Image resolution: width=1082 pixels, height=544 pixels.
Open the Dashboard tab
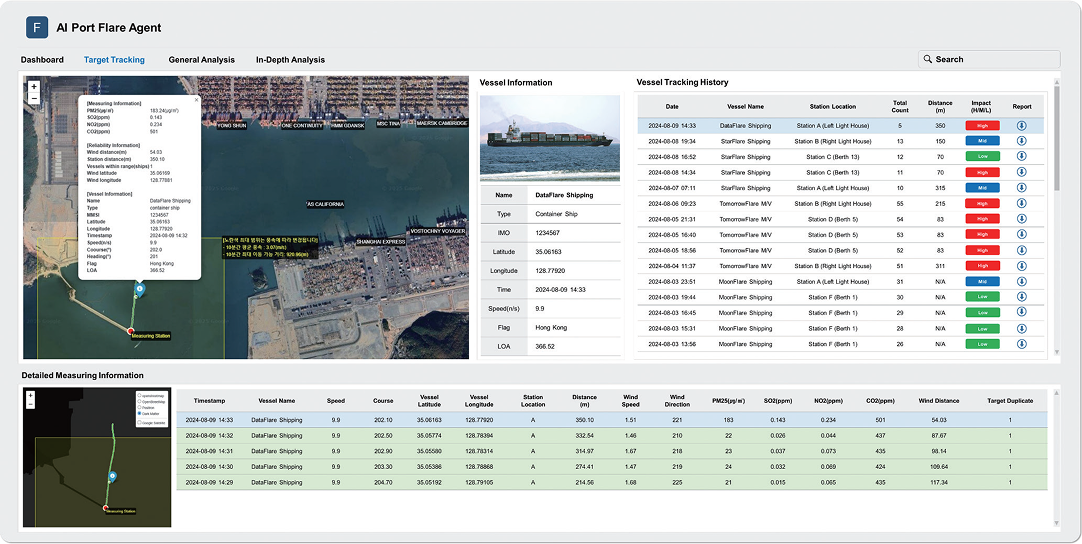[x=42, y=60]
